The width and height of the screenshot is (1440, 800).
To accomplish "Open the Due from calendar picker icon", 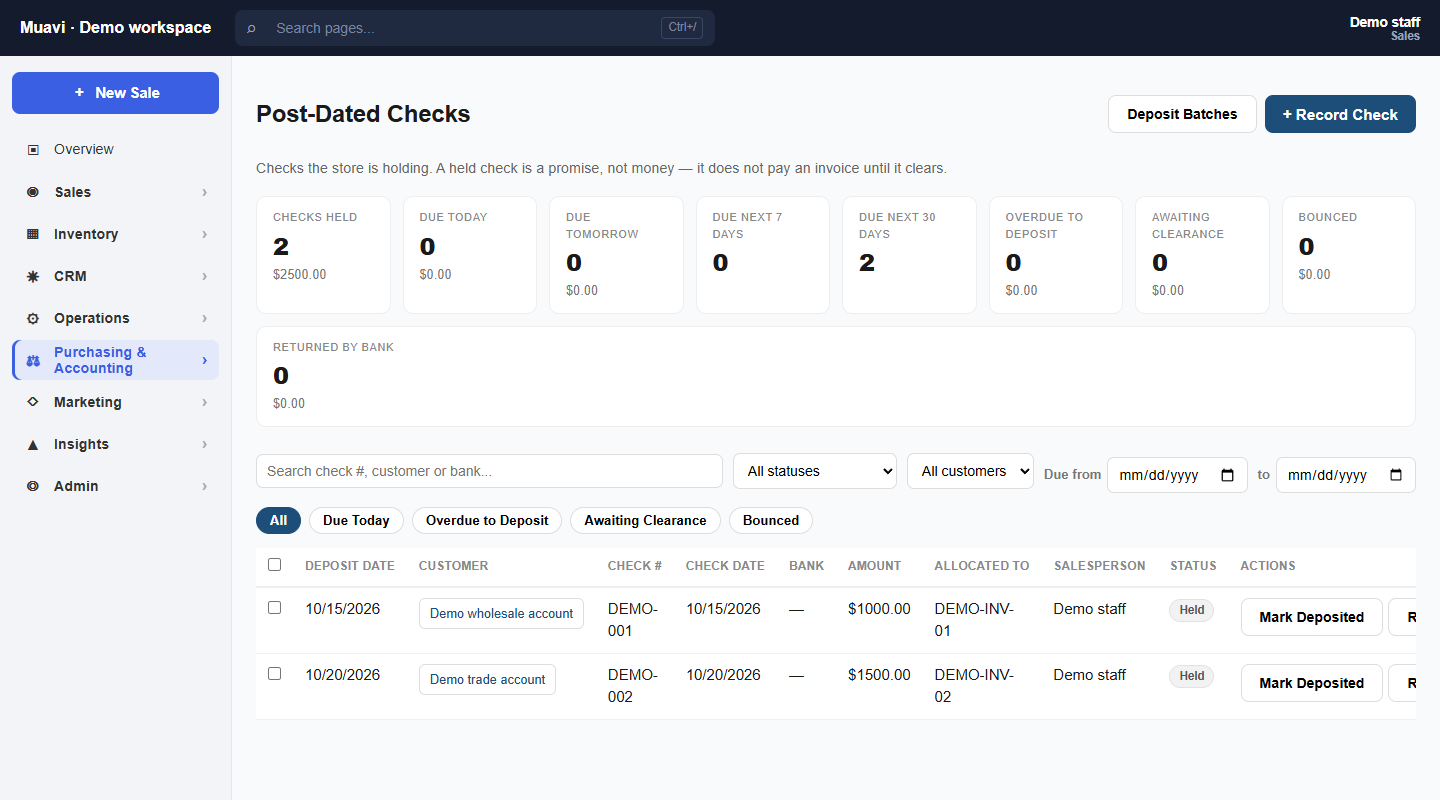I will (x=1228, y=475).
